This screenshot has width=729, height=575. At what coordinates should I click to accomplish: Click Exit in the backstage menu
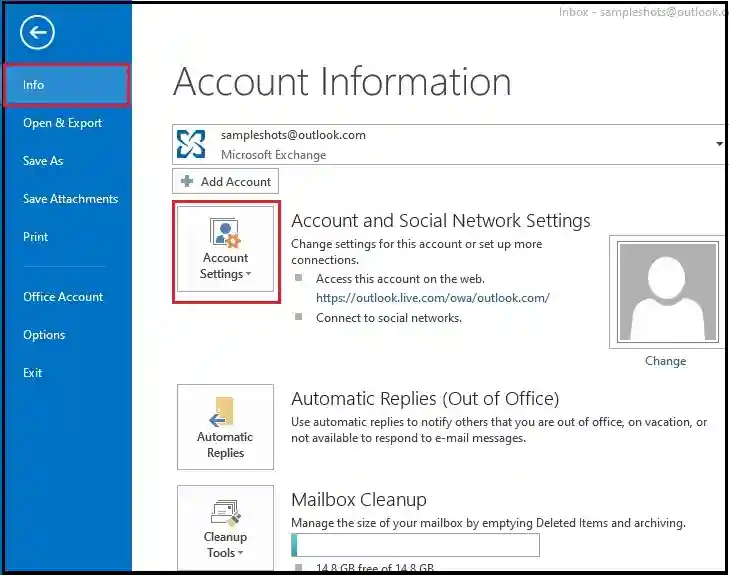coord(33,373)
